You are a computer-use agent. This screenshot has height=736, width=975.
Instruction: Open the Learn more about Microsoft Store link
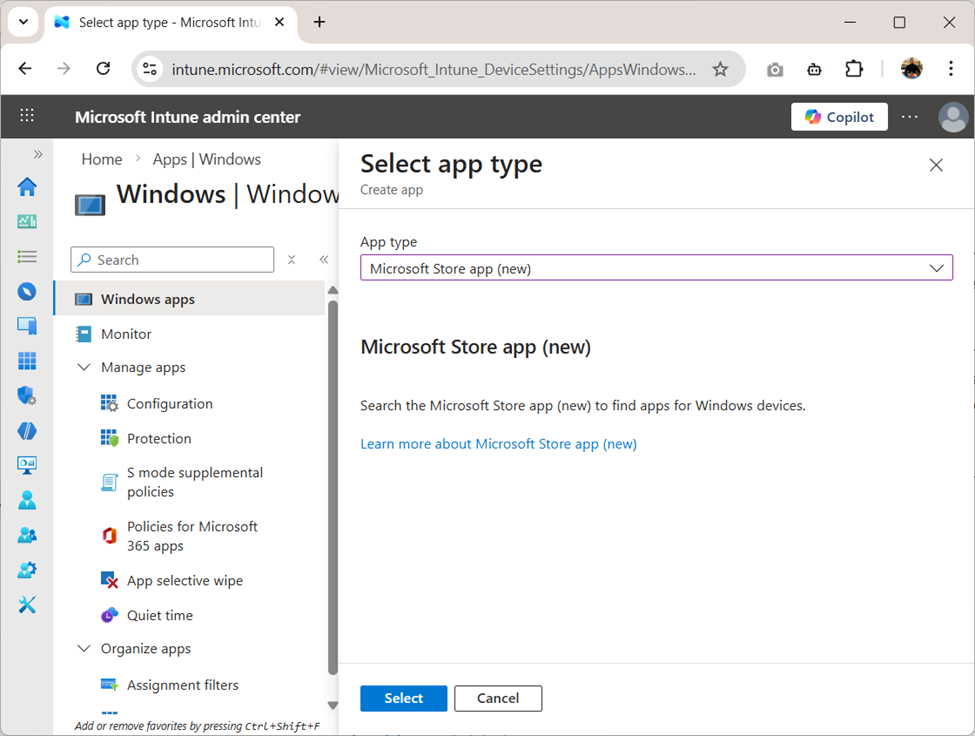tap(498, 443)
